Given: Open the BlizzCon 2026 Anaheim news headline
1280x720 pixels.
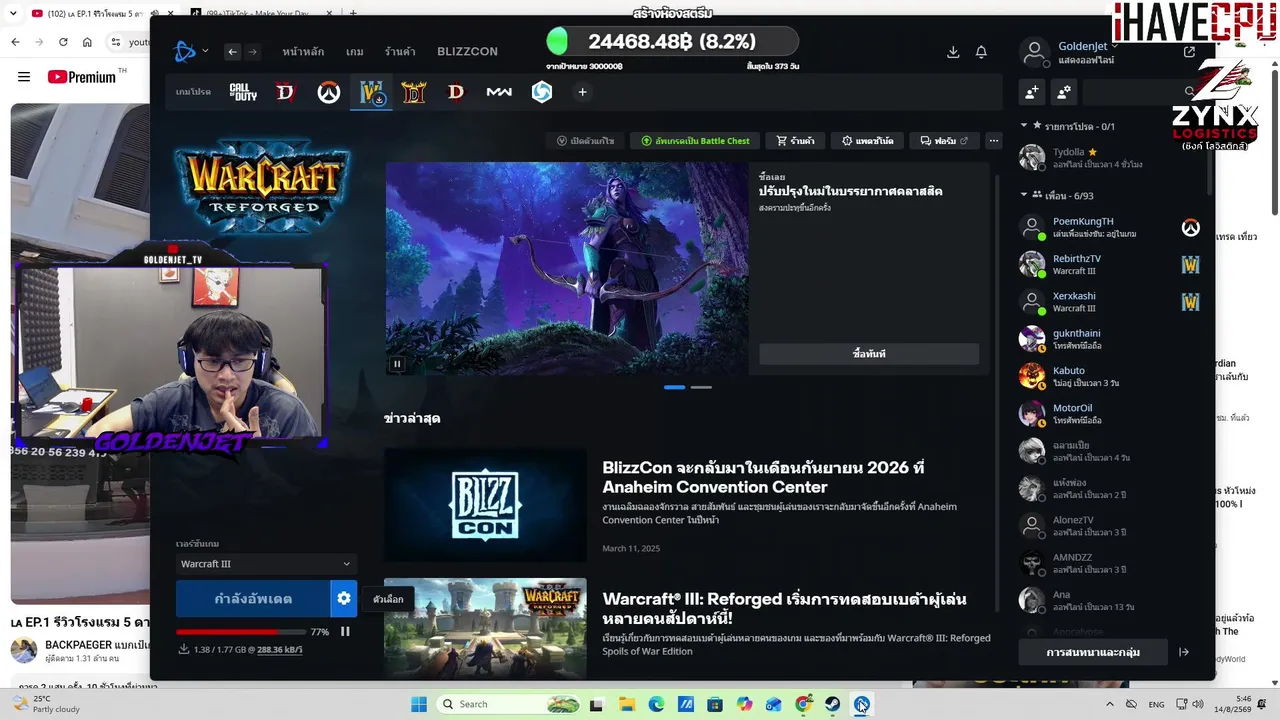Looking at the screenshot, I should coord(763,477).
